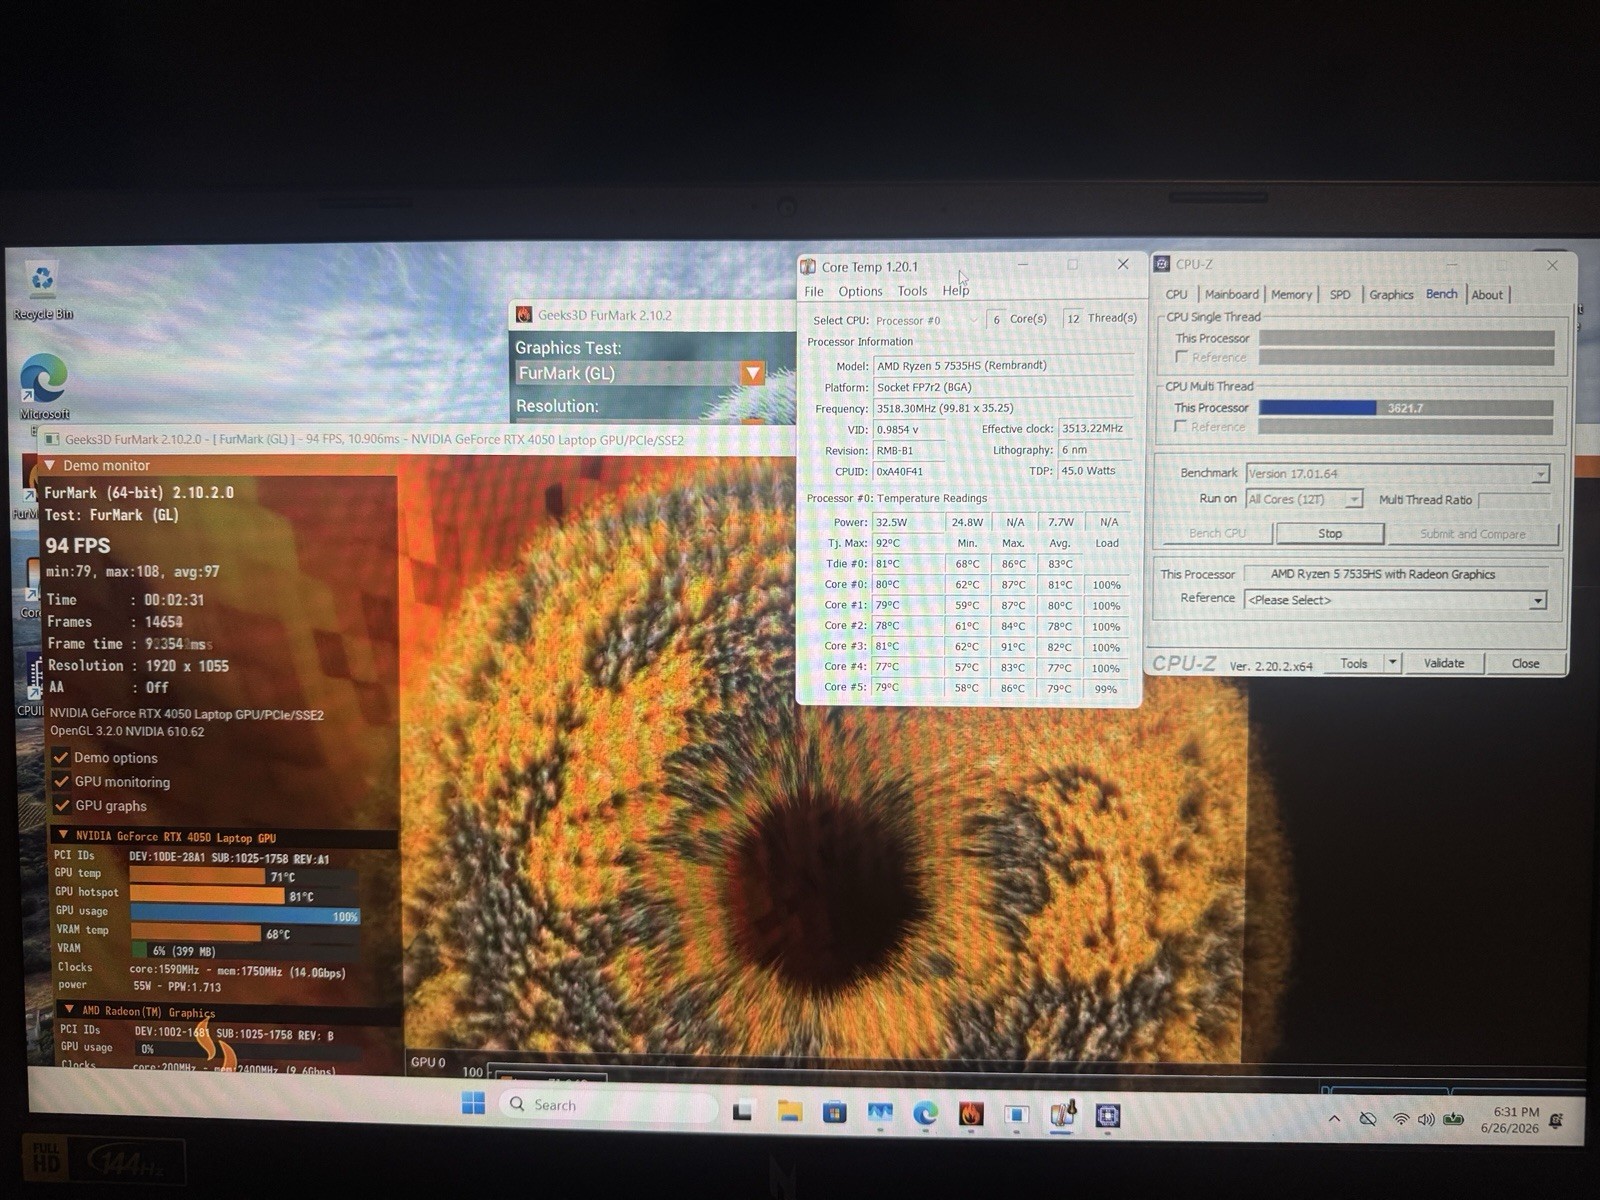Image resolution: width=1600 pixels, height=1200 pixels.
Task: Open the Windows Start menu
Action: [x=473, y=1103]
